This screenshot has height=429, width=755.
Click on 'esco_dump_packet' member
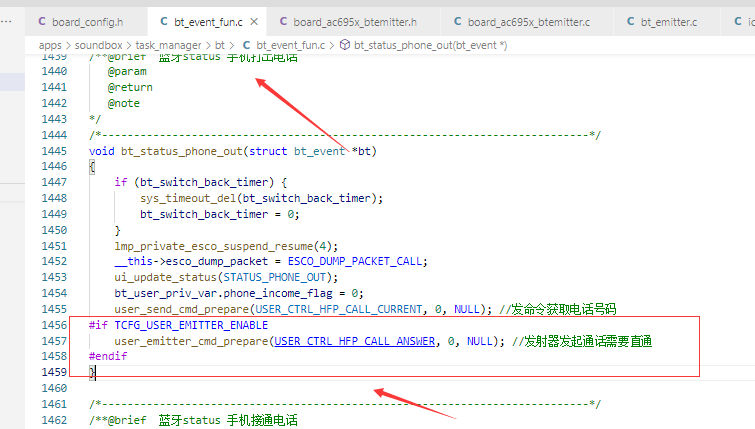(x=217, y=261)
